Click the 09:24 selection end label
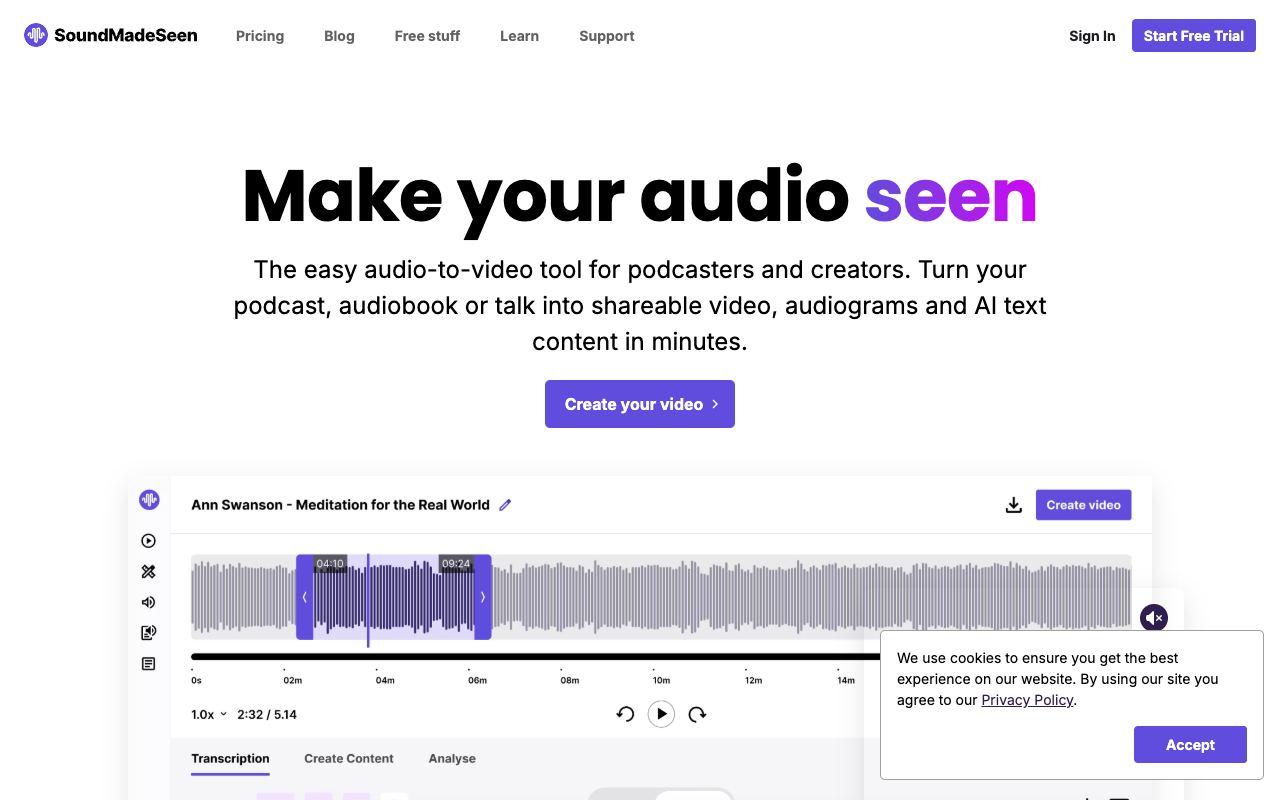The height and width of the screenshot is (800, 1280). pos(456,564)
